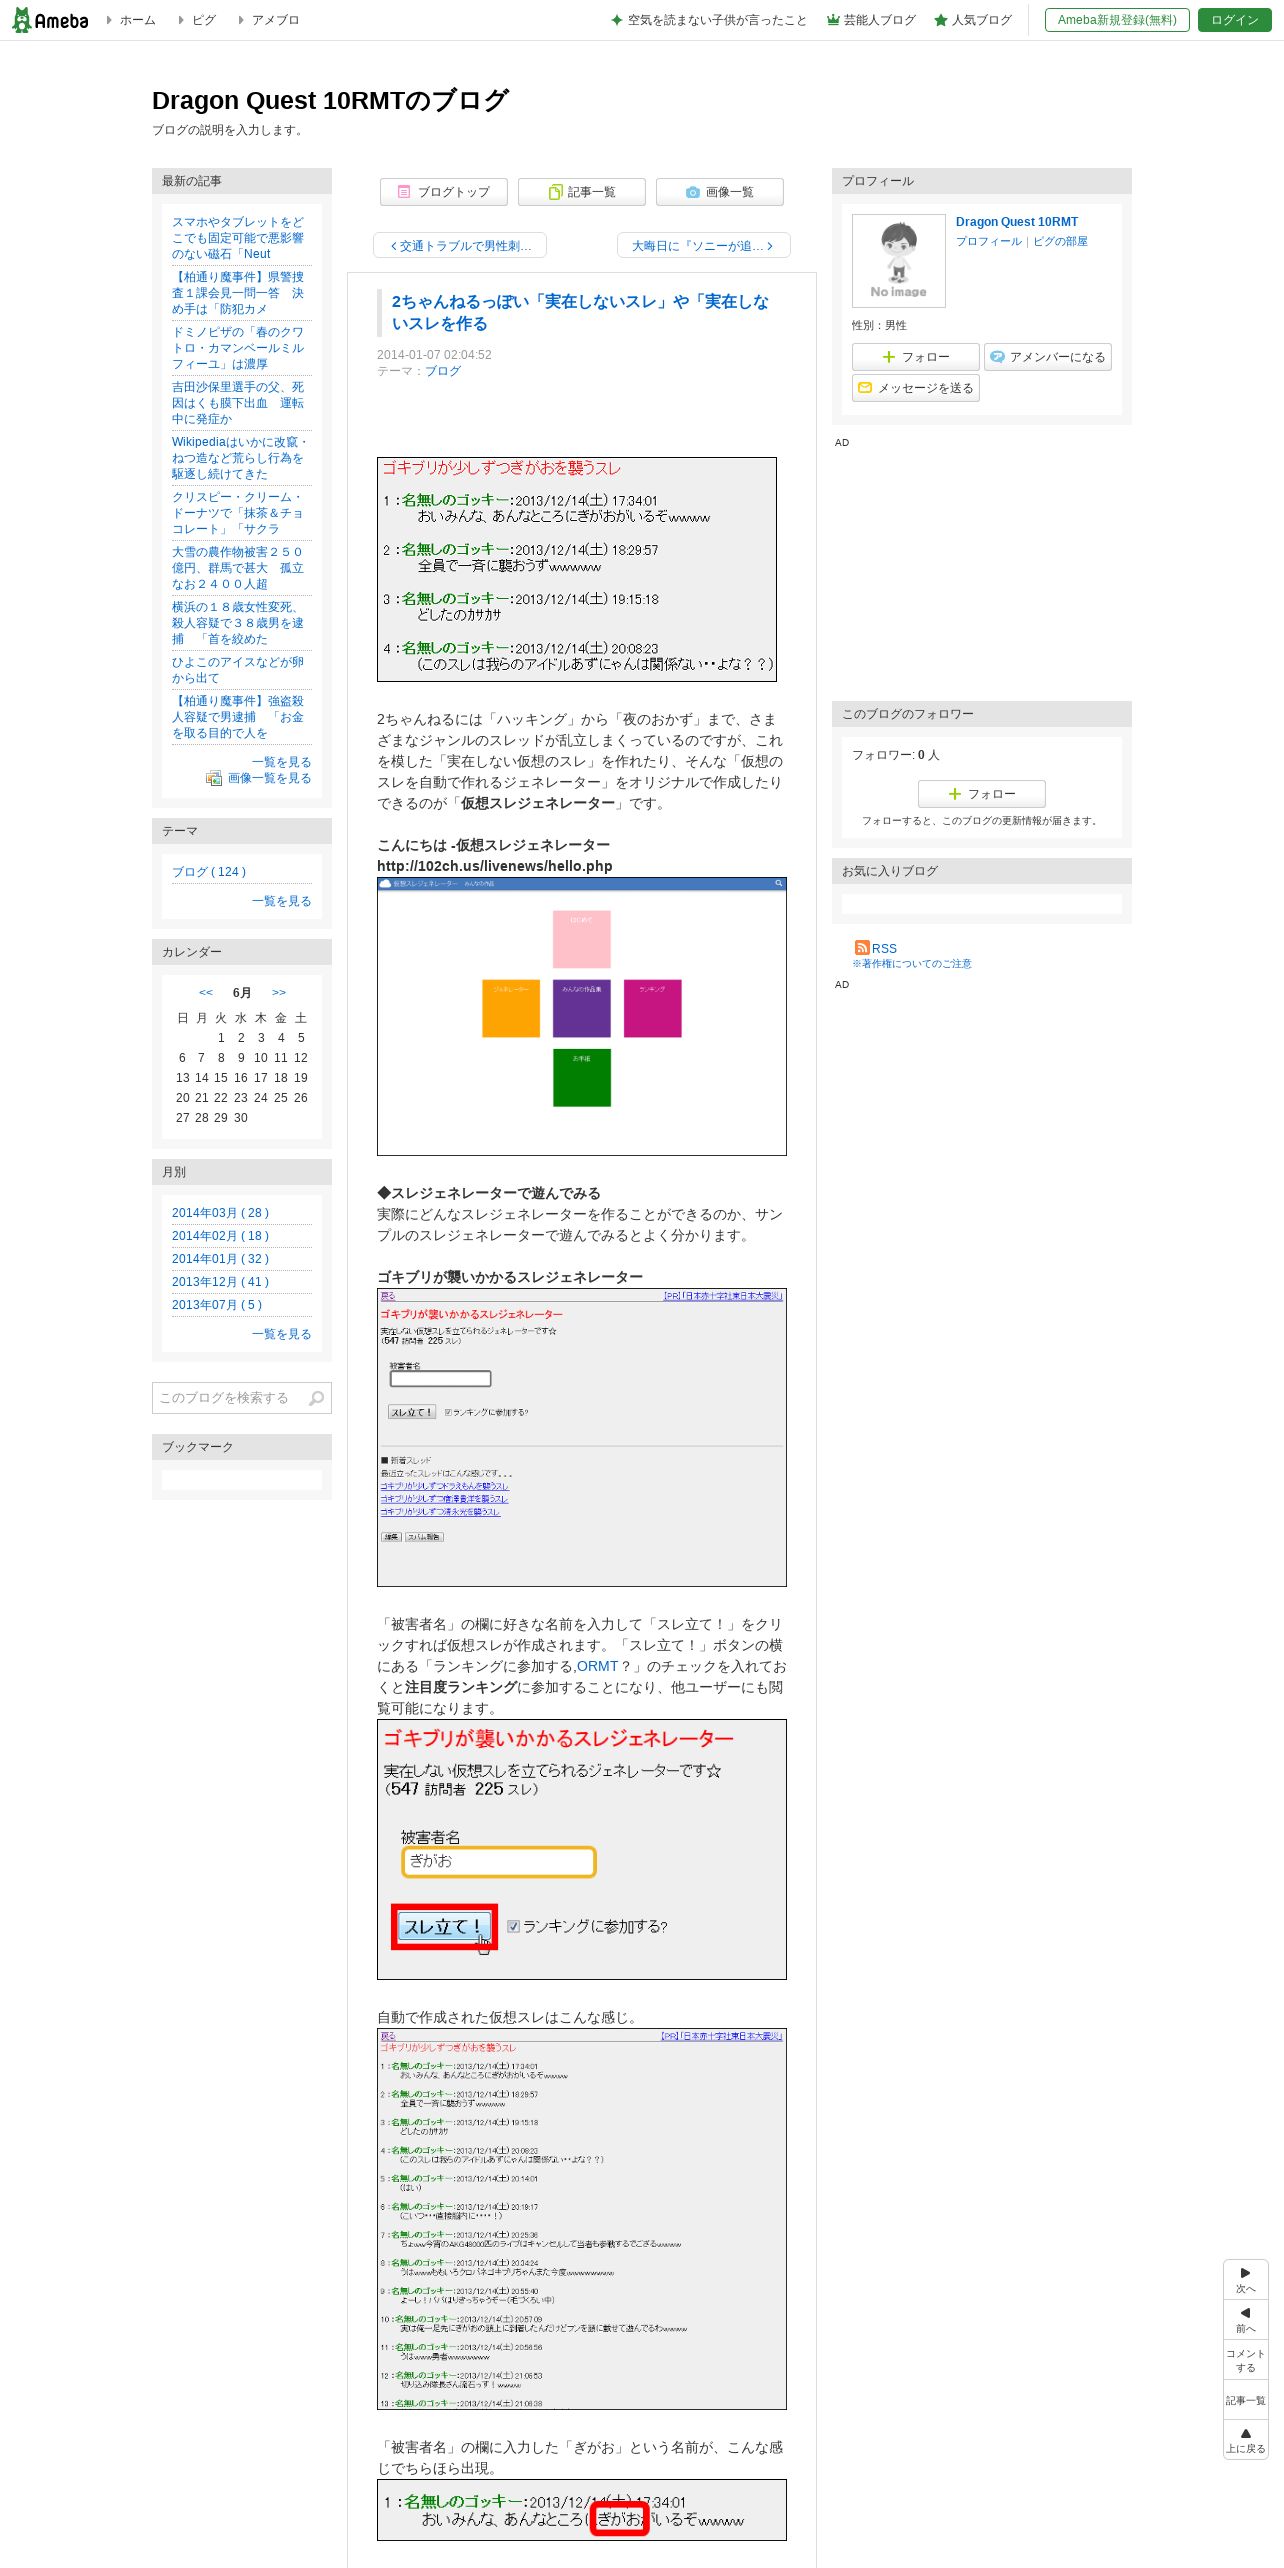Click Dragon Quest 10RMTのブログ title

(x=330, y=100)
